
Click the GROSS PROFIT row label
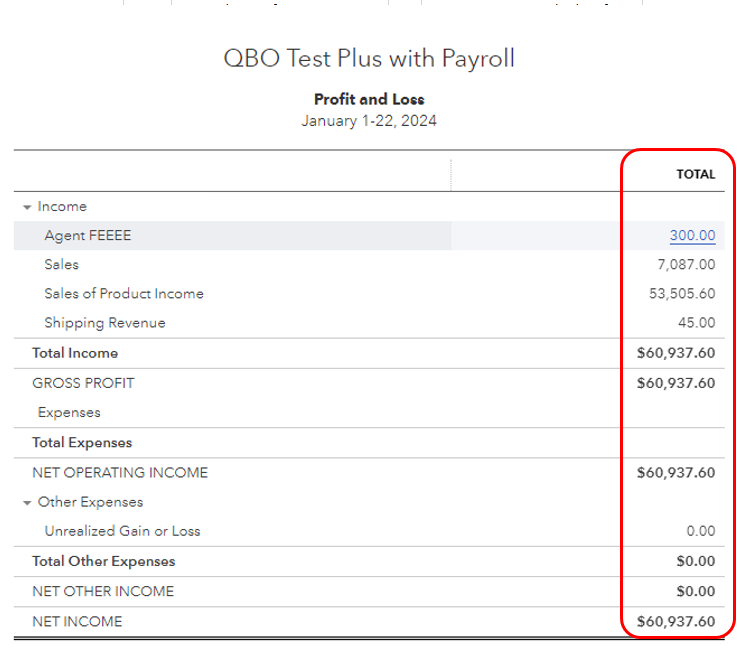(83, 383)
